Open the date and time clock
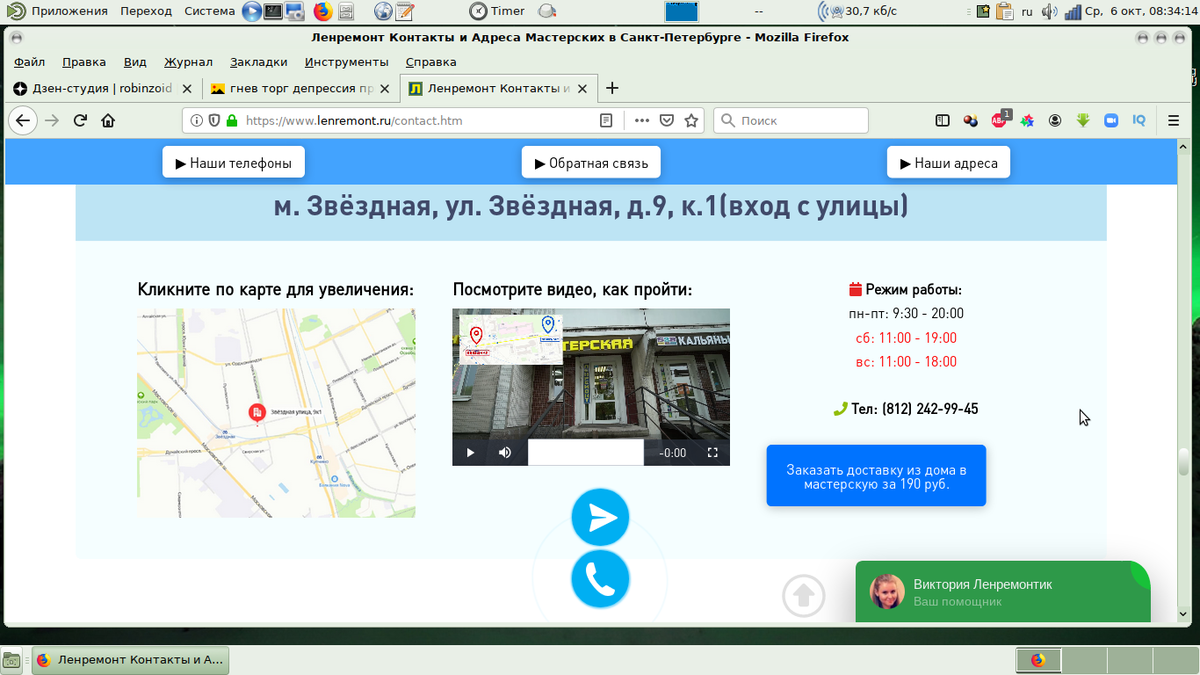 [1139, 12]
